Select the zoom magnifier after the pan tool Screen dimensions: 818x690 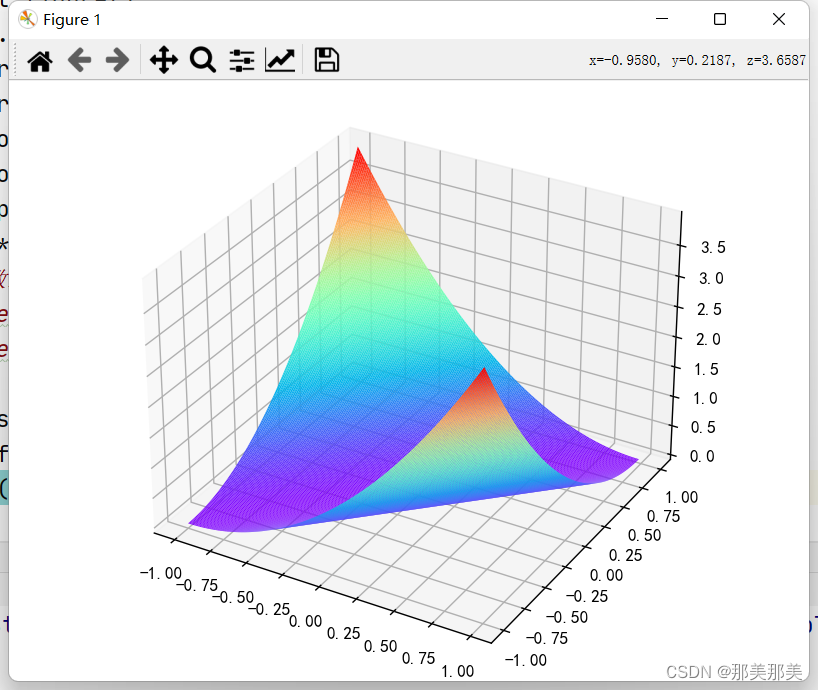click(203, 60)
